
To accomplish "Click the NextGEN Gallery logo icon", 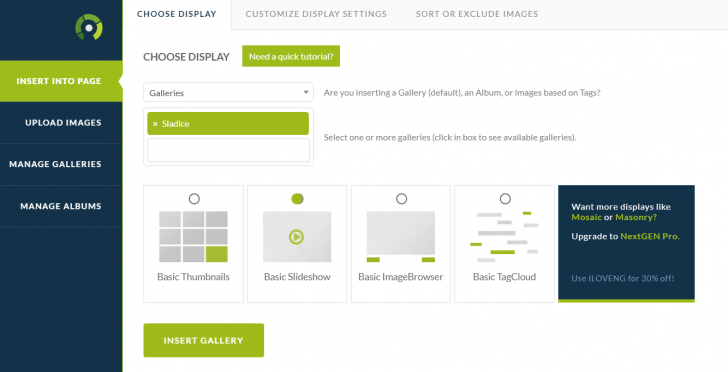I will coord(89,27).
